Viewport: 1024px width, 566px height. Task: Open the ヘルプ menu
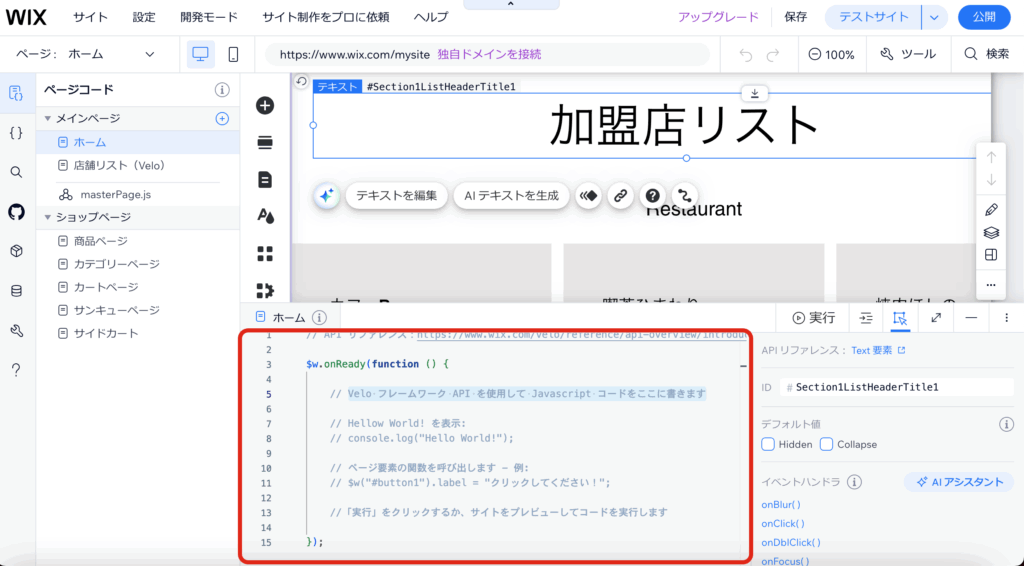tap(431, 18)
